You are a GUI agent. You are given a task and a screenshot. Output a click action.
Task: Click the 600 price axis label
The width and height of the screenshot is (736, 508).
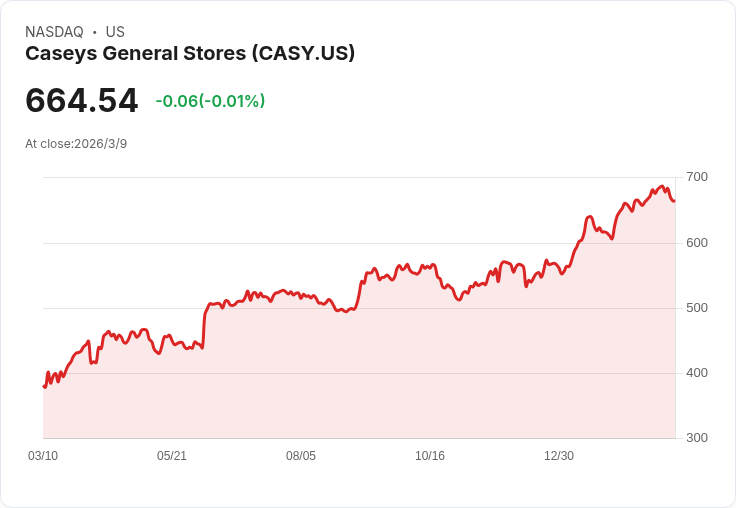tap(697, 243)
